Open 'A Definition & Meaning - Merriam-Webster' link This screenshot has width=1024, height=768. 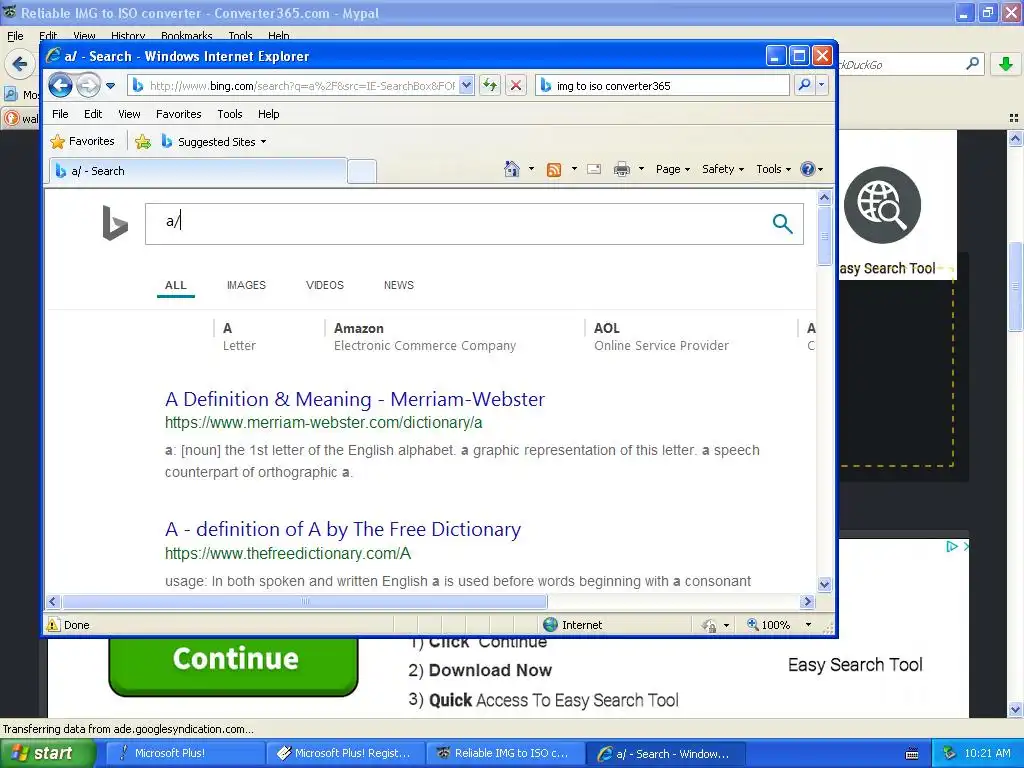pyautogui.click(x=355, y=399)
